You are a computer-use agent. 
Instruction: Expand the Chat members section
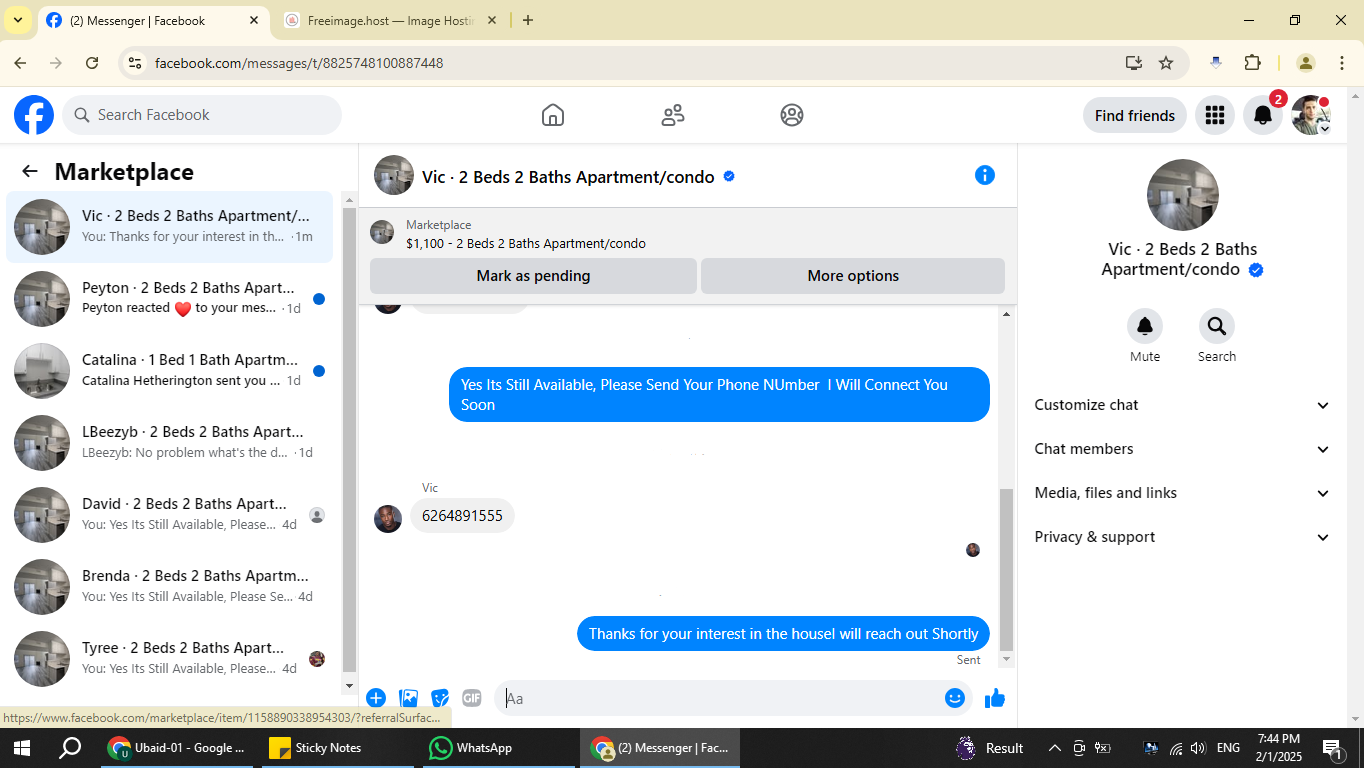[x=1183, y=449]
